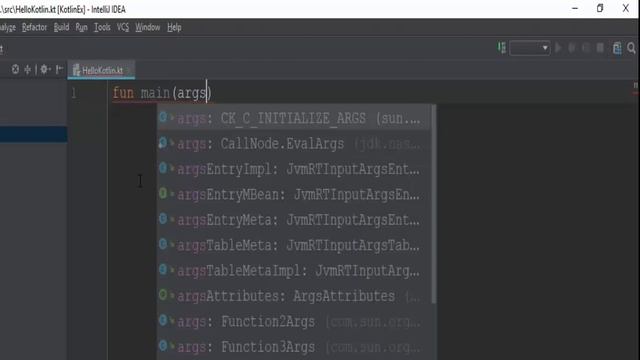Select suggestion argsTableMetaImpl
The image size is (640, 360).
(x=293, y=271)
